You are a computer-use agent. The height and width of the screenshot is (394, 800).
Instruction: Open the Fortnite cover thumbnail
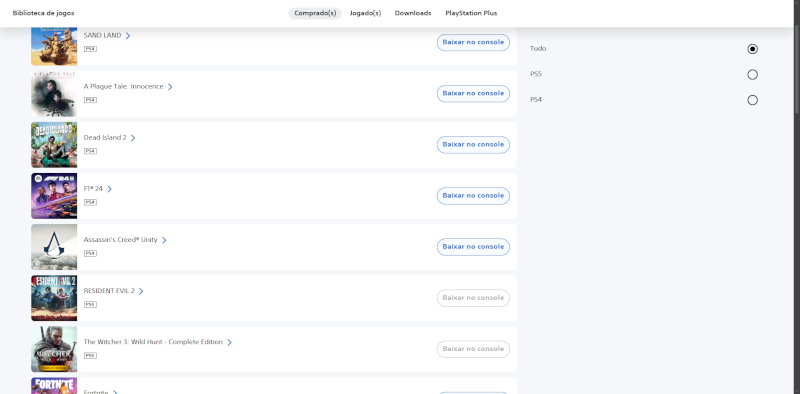(x=54, y=386)
